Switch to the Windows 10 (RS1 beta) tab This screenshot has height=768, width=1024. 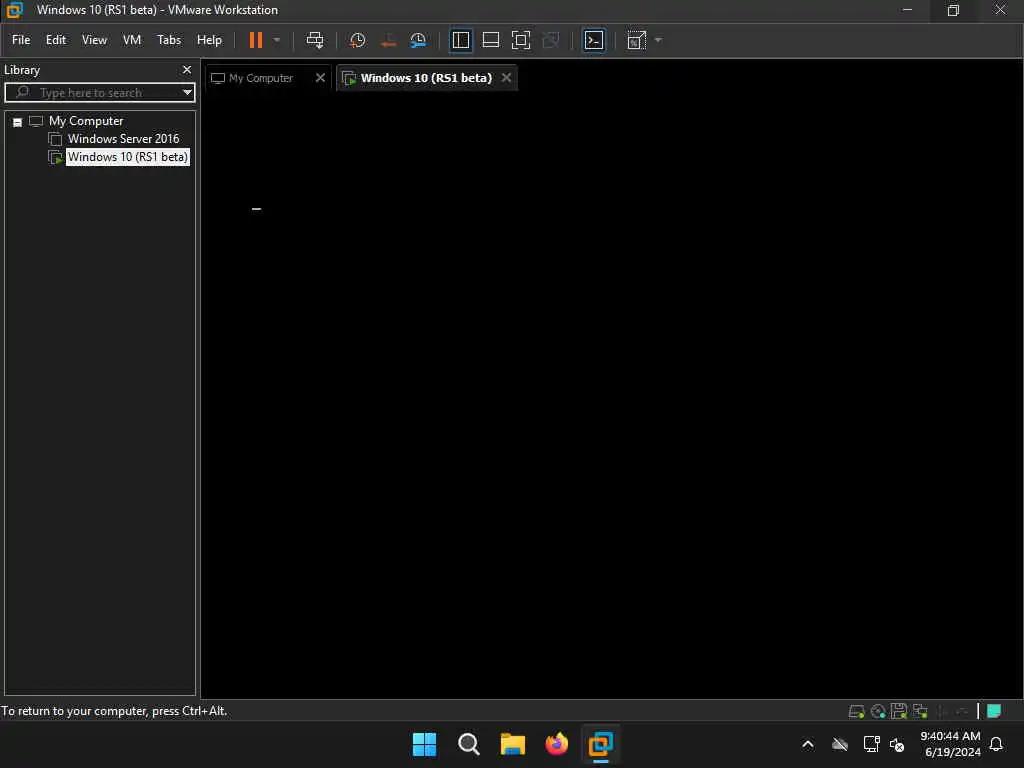coord(426,78)
